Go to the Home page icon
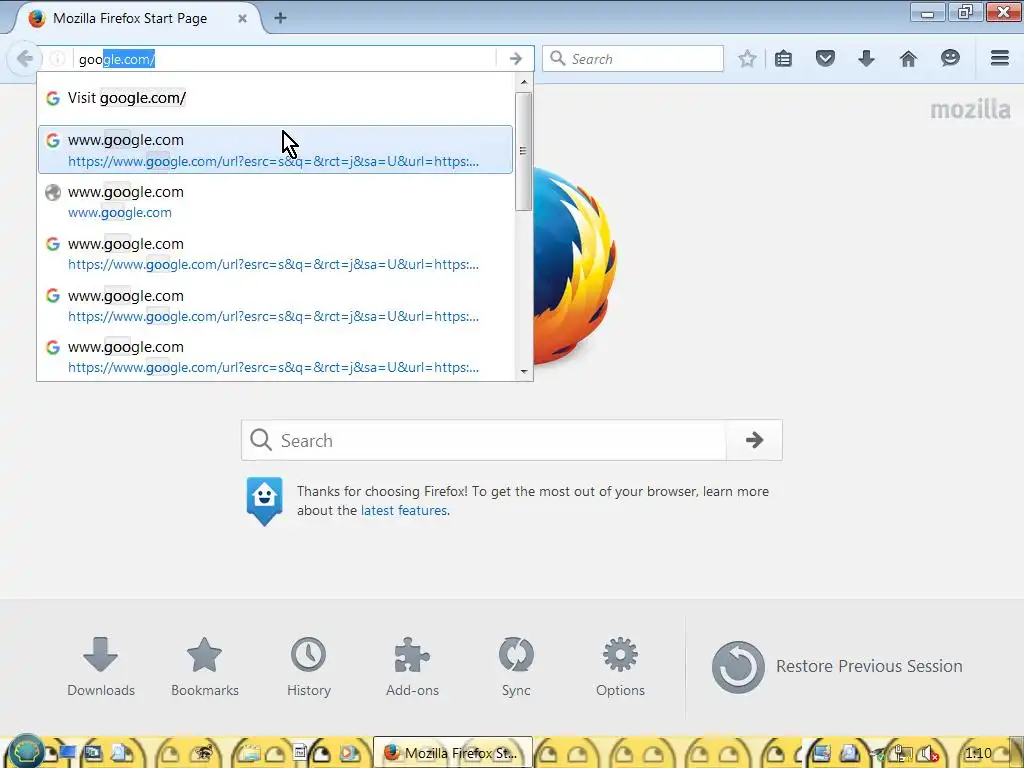Viewport: 1024px width, 768px height. point(908,59)
